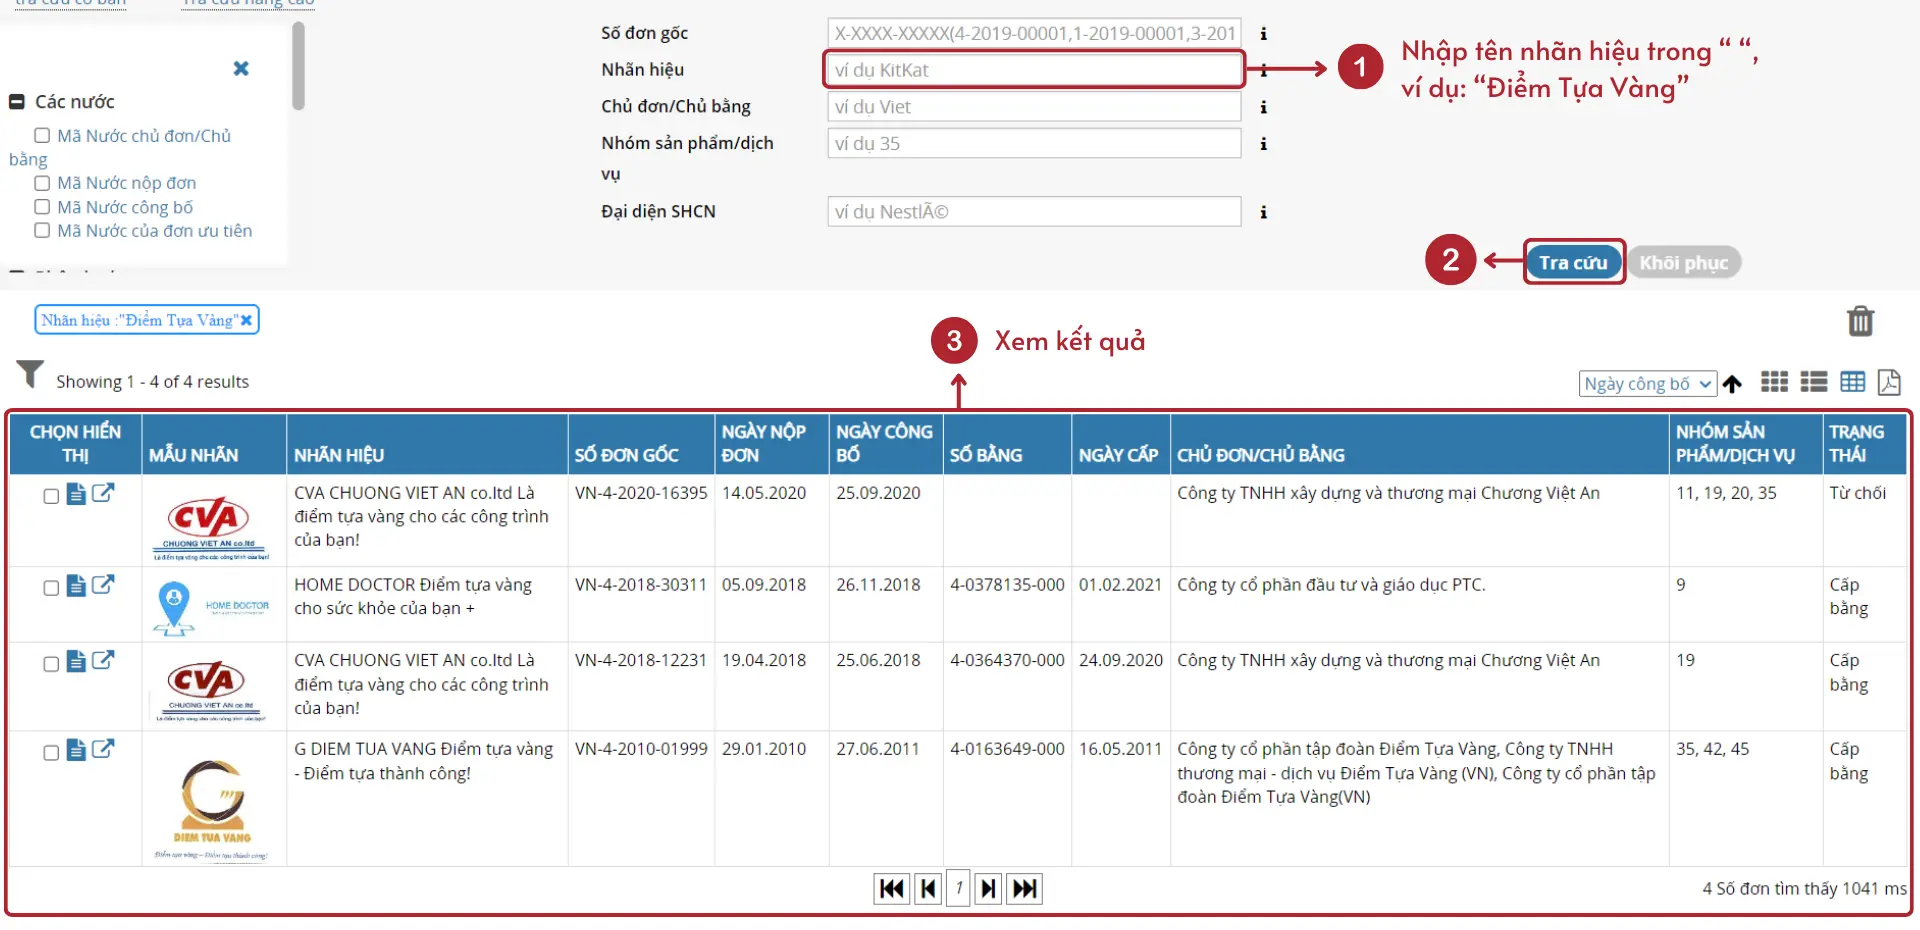Open document icon for HOME DOCTOR row
The image size is (1920, 930).
pos(76,586)
